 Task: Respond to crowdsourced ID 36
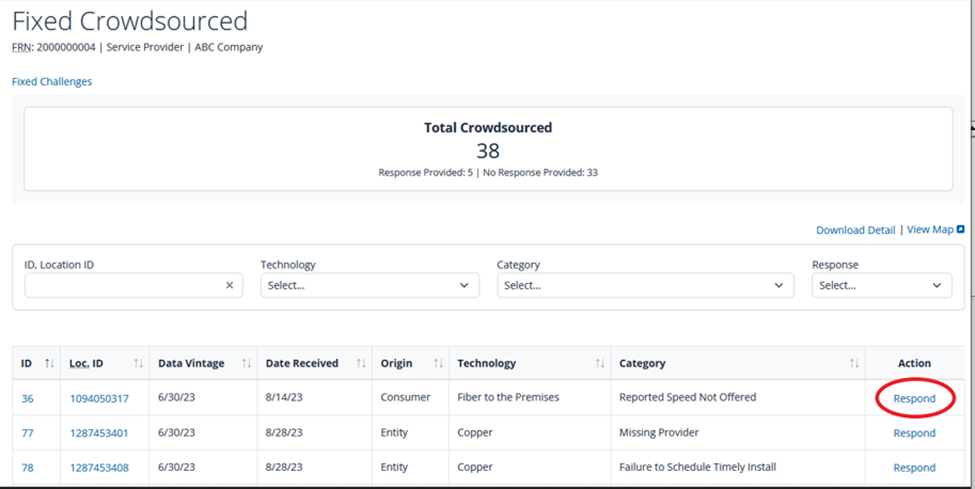pyautogui.click(x=914, y=399)
